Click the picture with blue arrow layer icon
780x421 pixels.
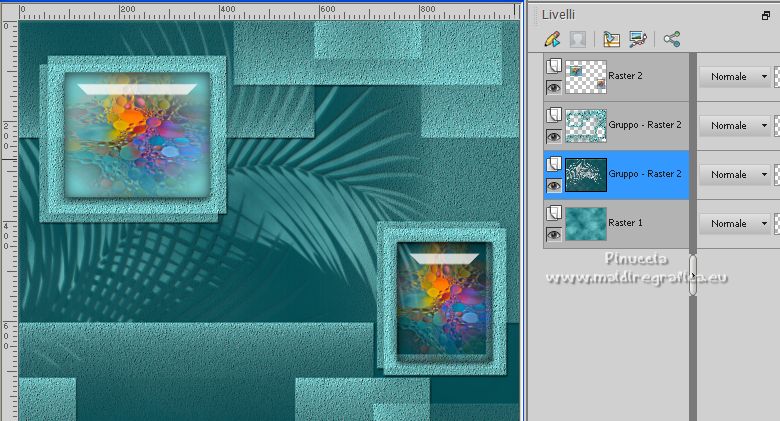611,39
